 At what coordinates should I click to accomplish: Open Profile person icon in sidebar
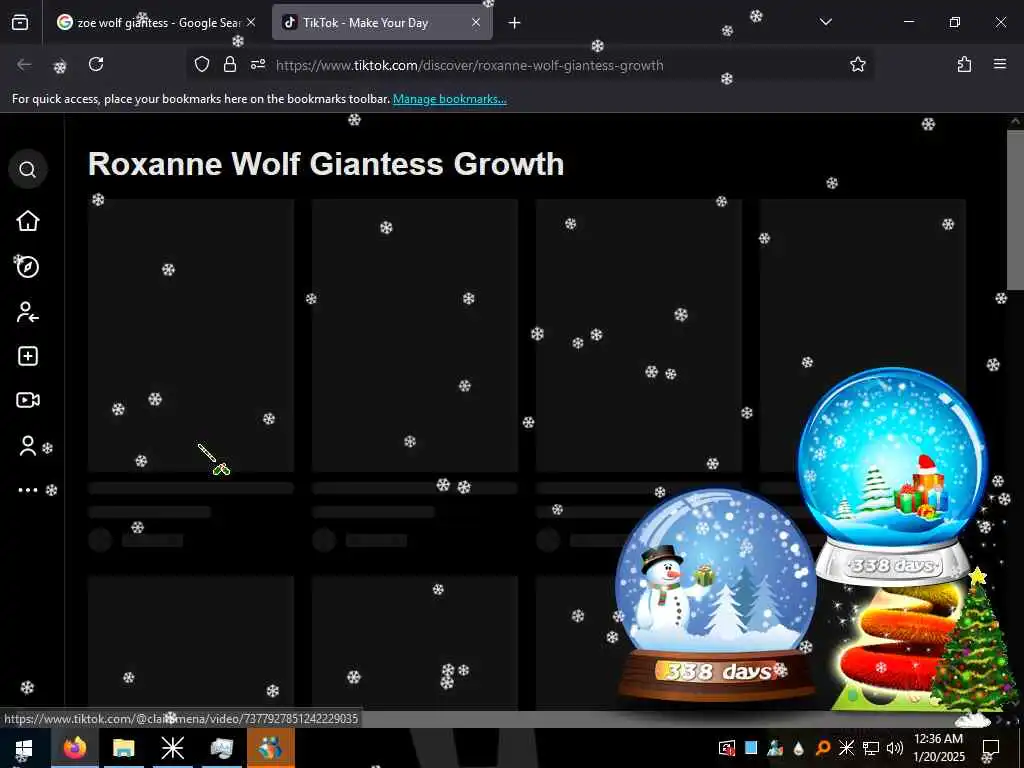point(27,446)
